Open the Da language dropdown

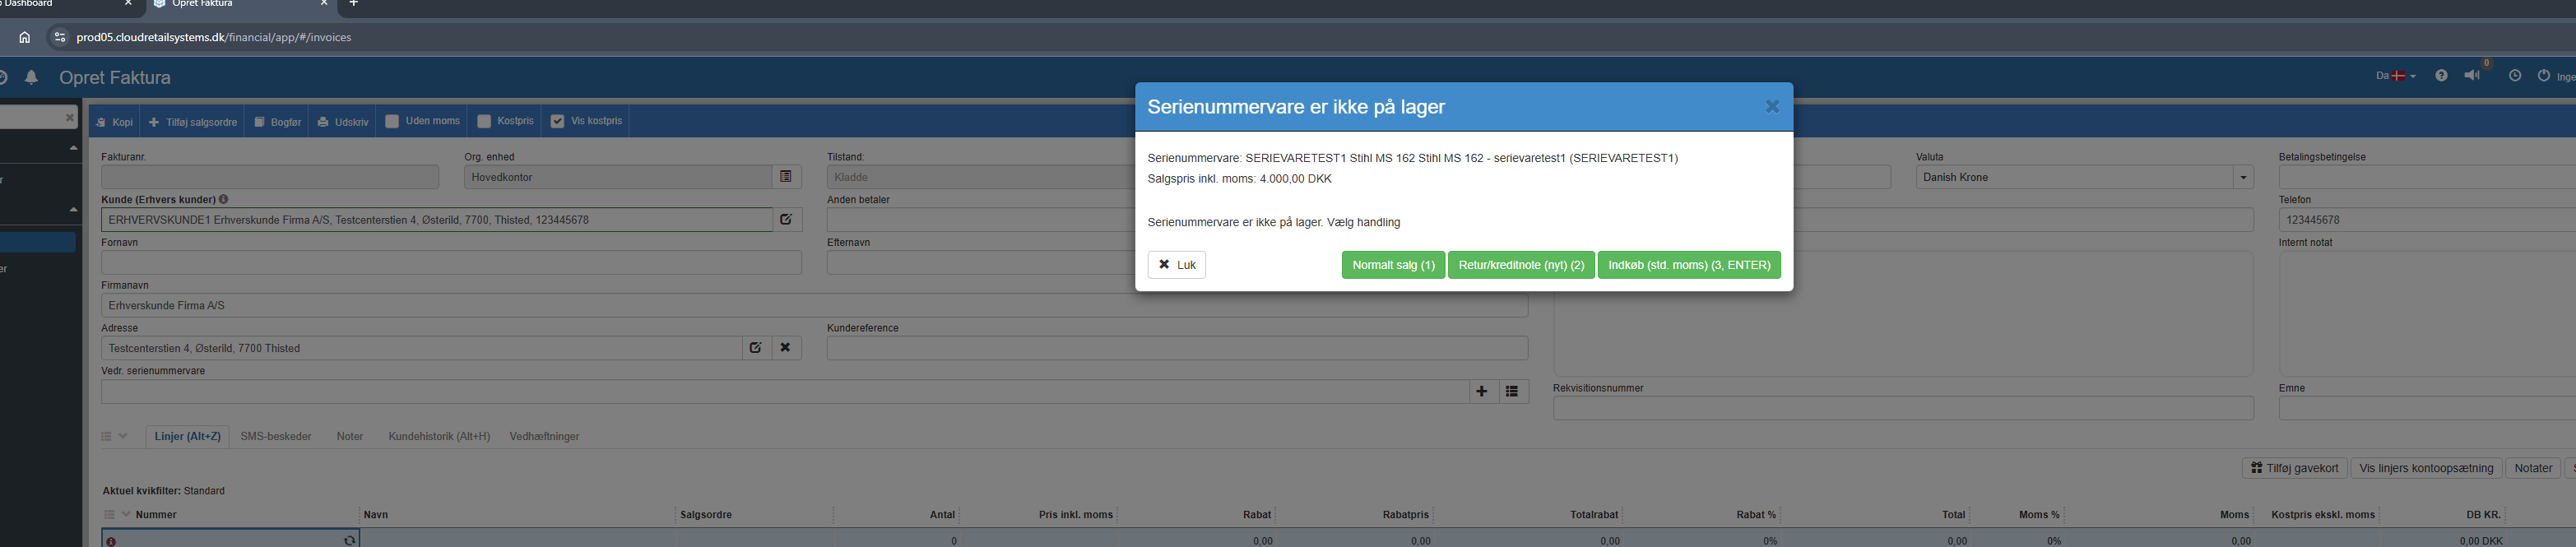[2395, 76]
